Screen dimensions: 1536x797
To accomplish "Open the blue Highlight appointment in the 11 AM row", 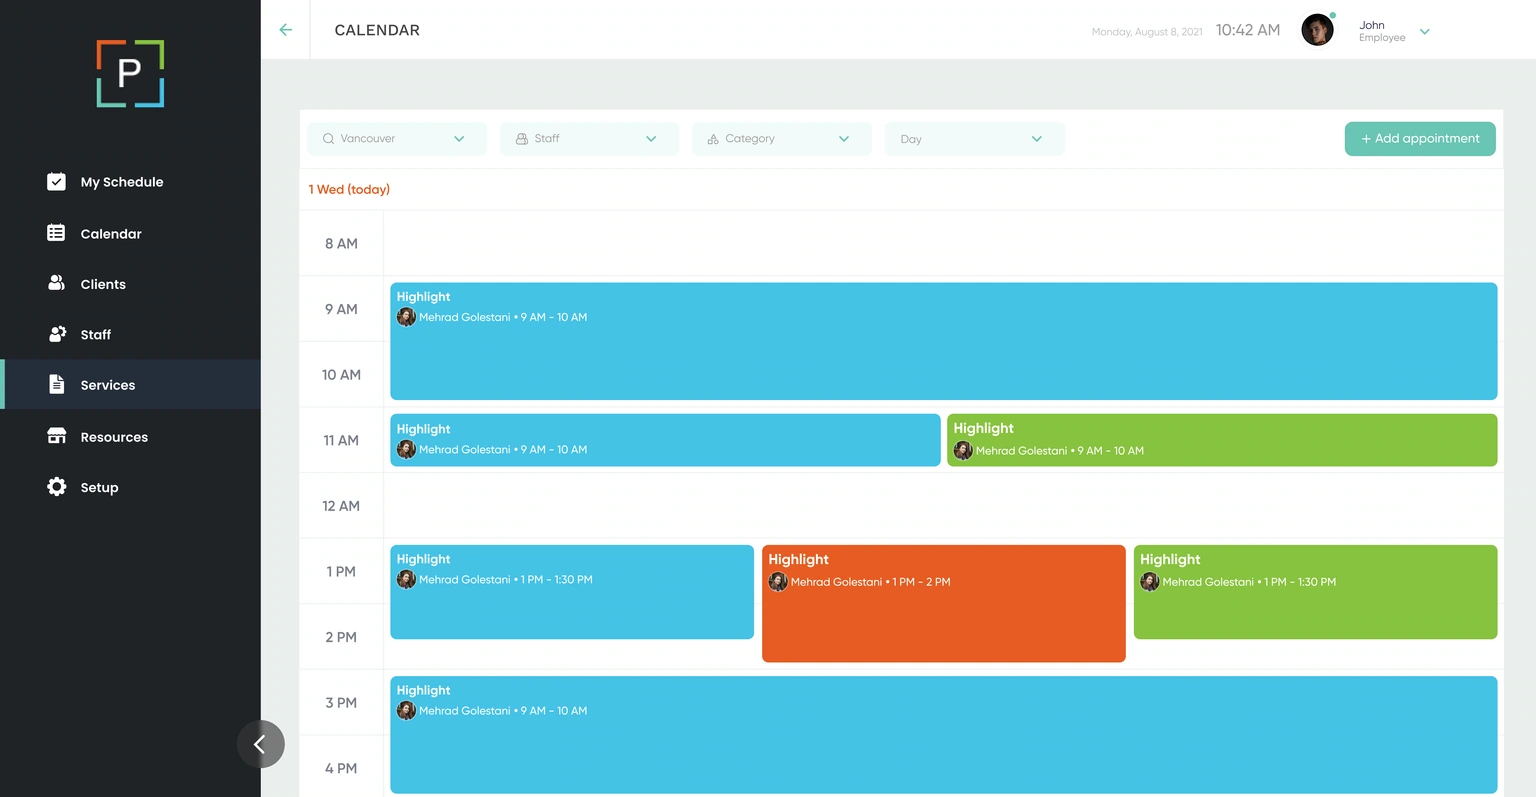I will tap(665, 440).
